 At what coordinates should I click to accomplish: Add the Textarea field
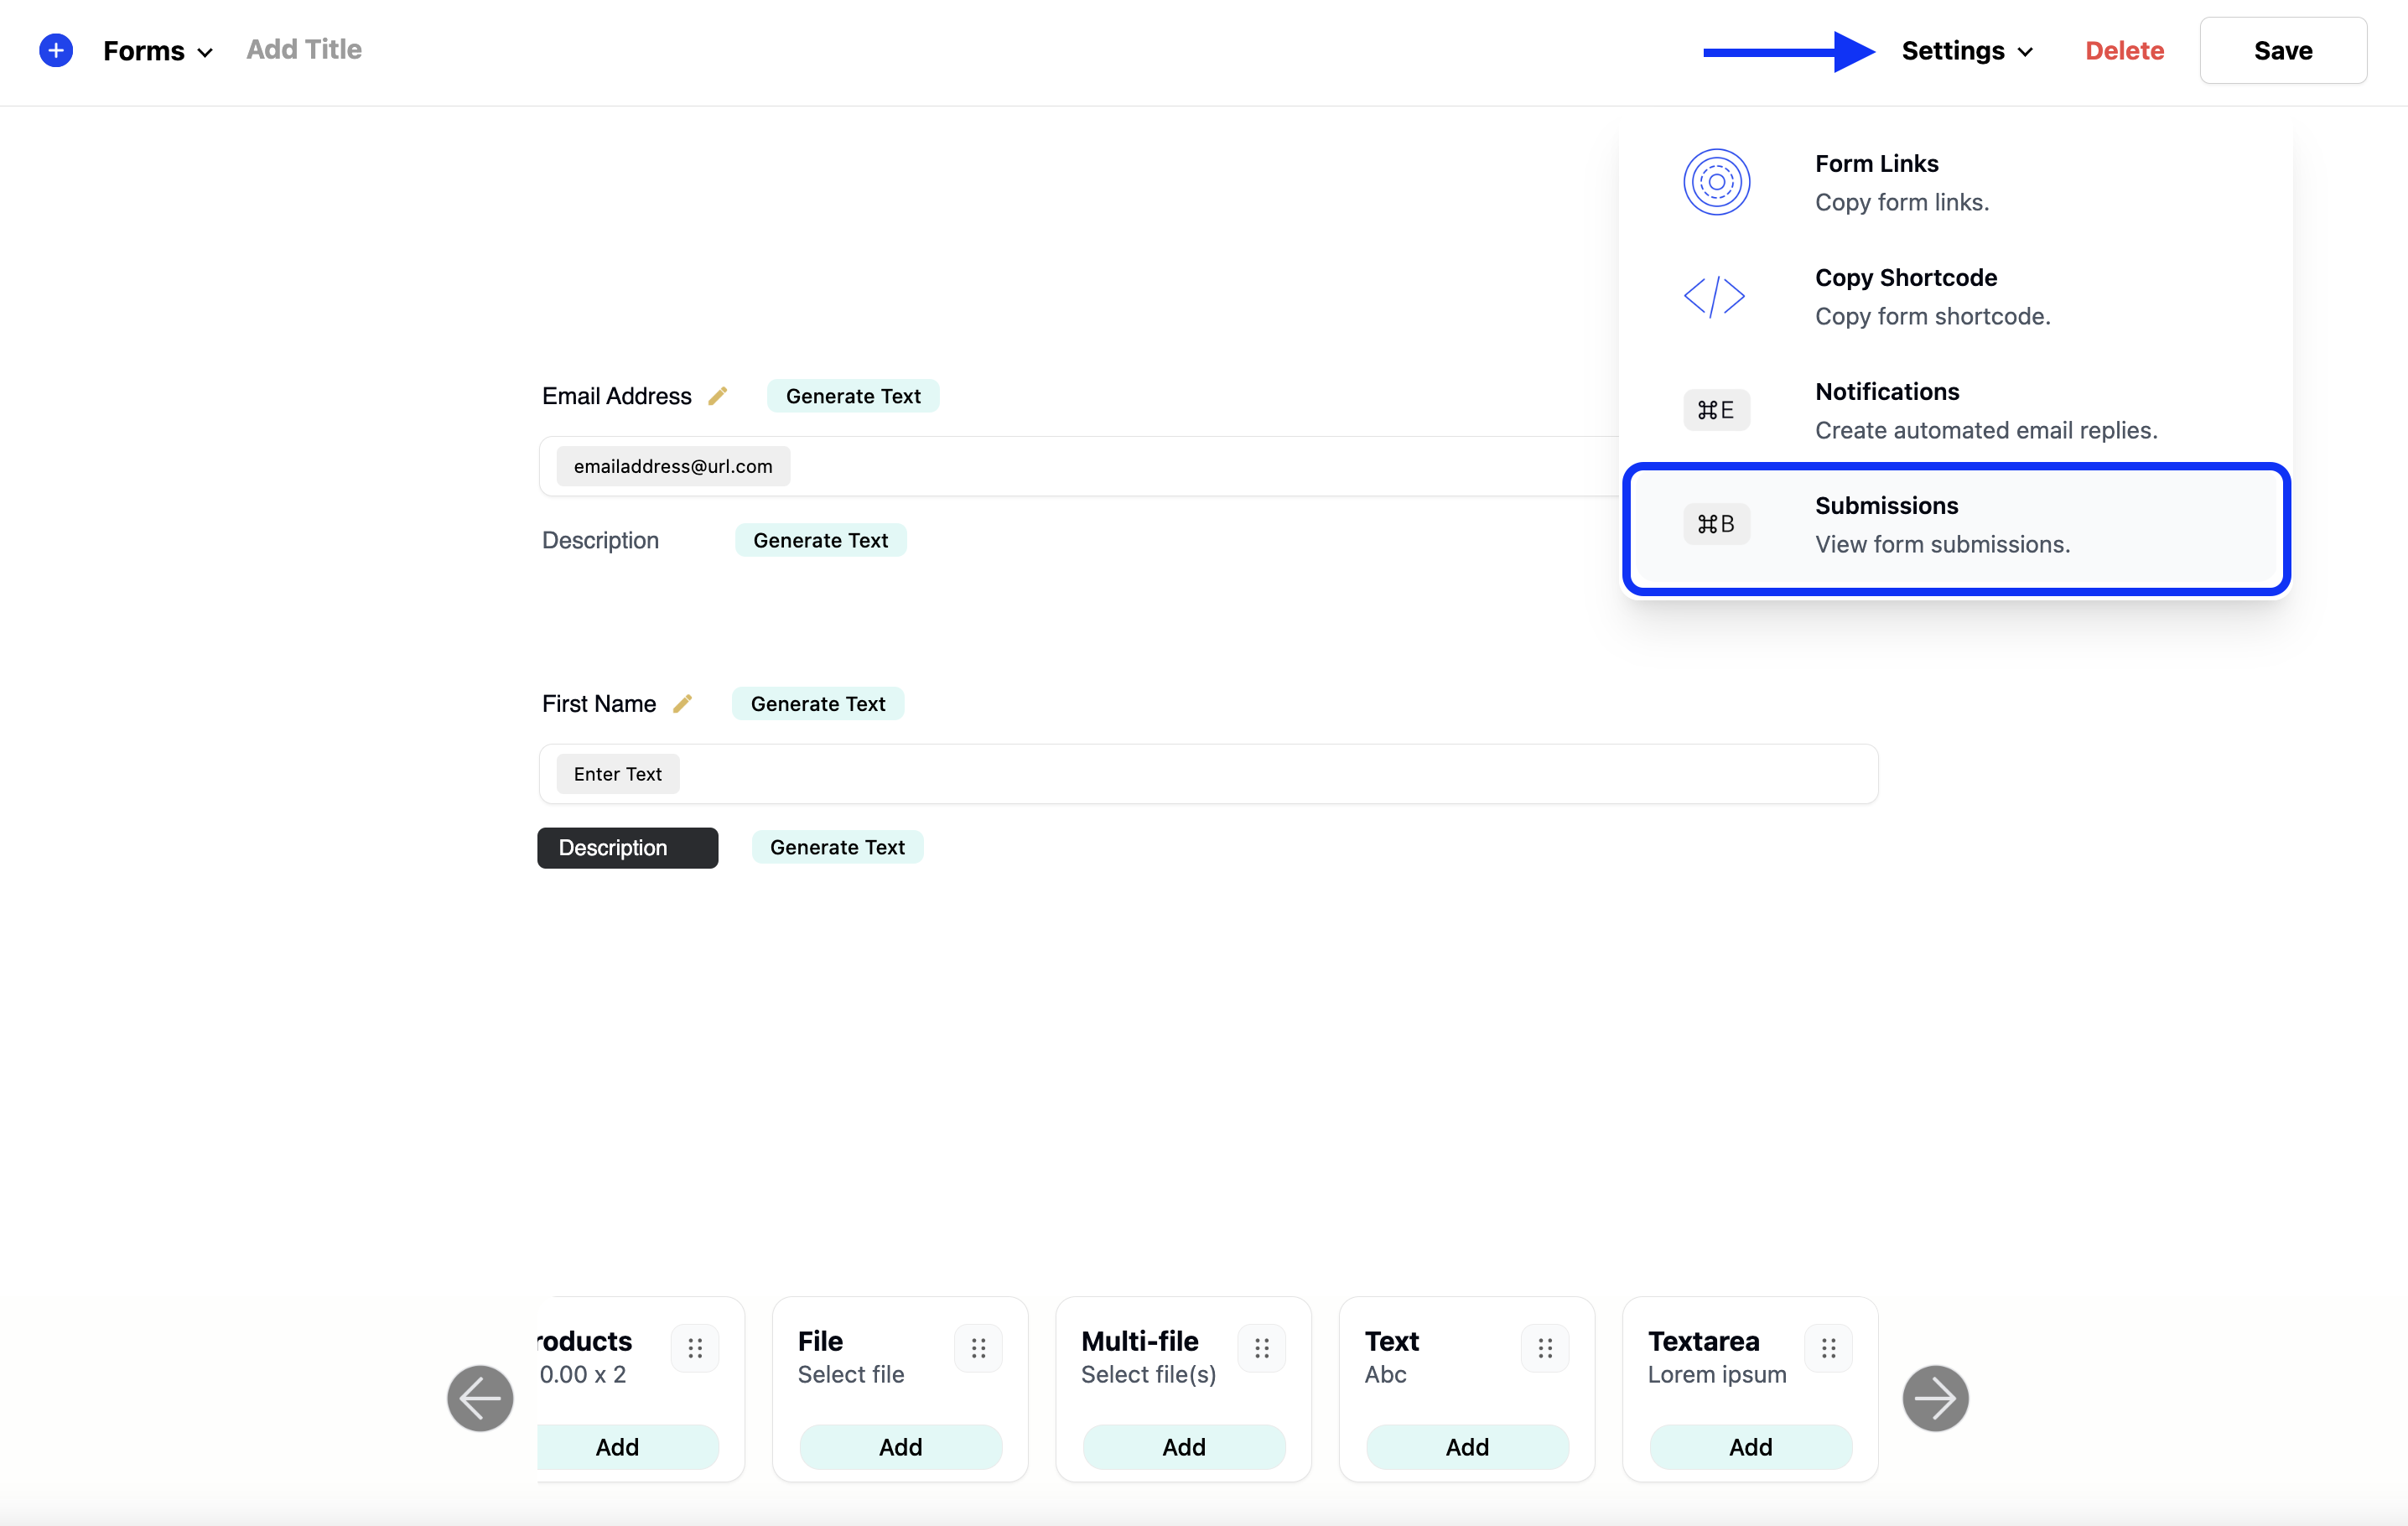click(x=1750, y=1447)
